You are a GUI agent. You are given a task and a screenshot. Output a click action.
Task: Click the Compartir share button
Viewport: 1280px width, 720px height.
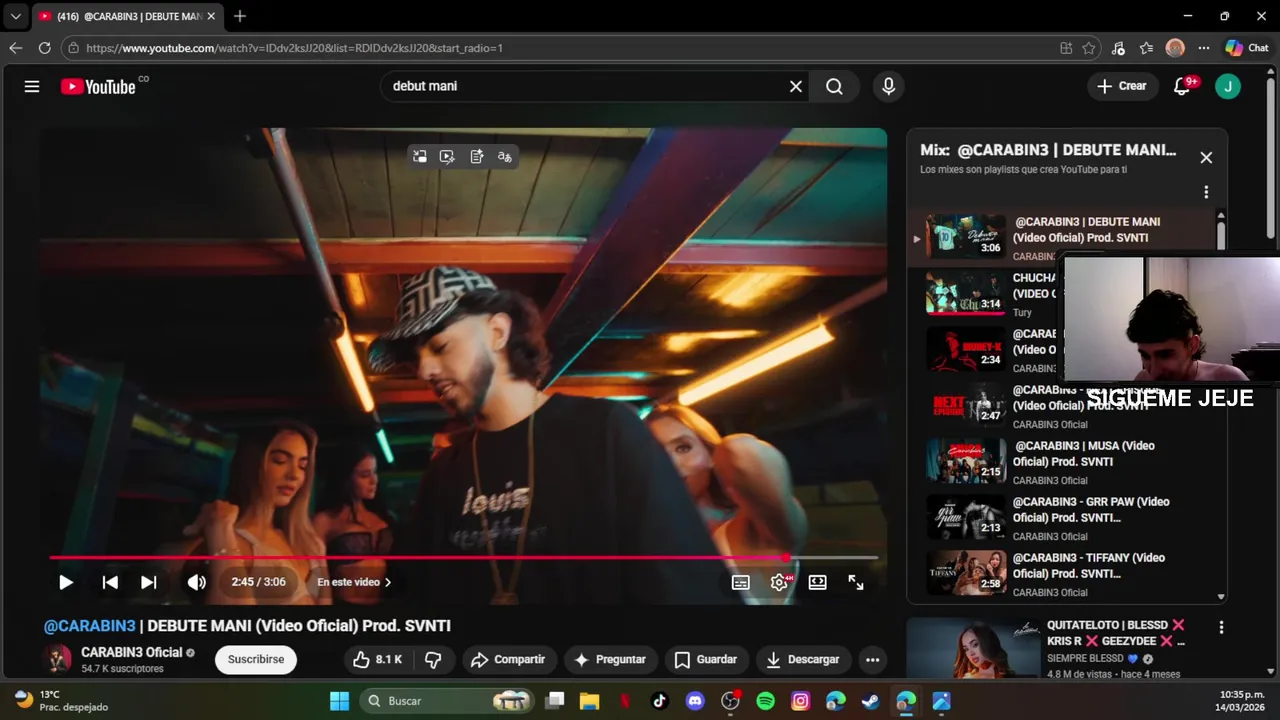click(x=508, y=659)
